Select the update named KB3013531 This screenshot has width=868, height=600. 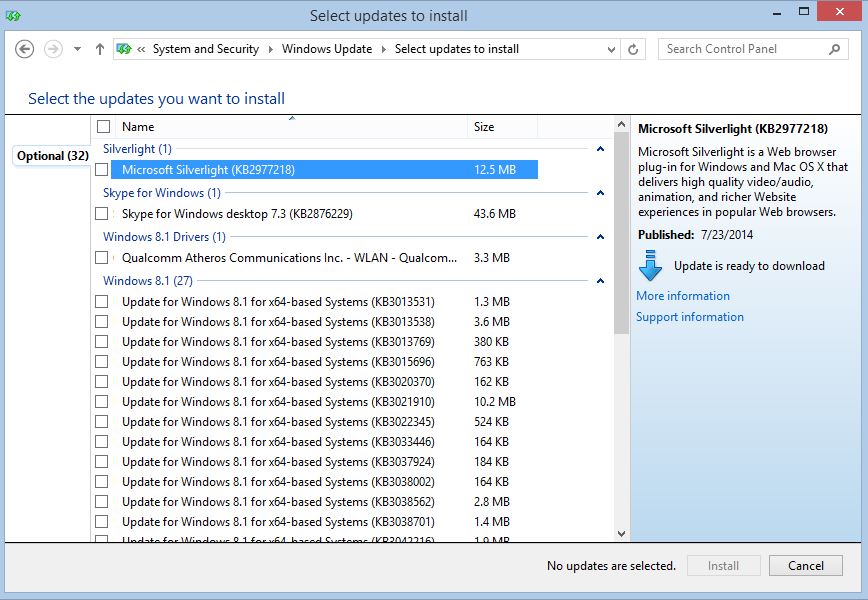pyautogui.click(x=324, y=302)
